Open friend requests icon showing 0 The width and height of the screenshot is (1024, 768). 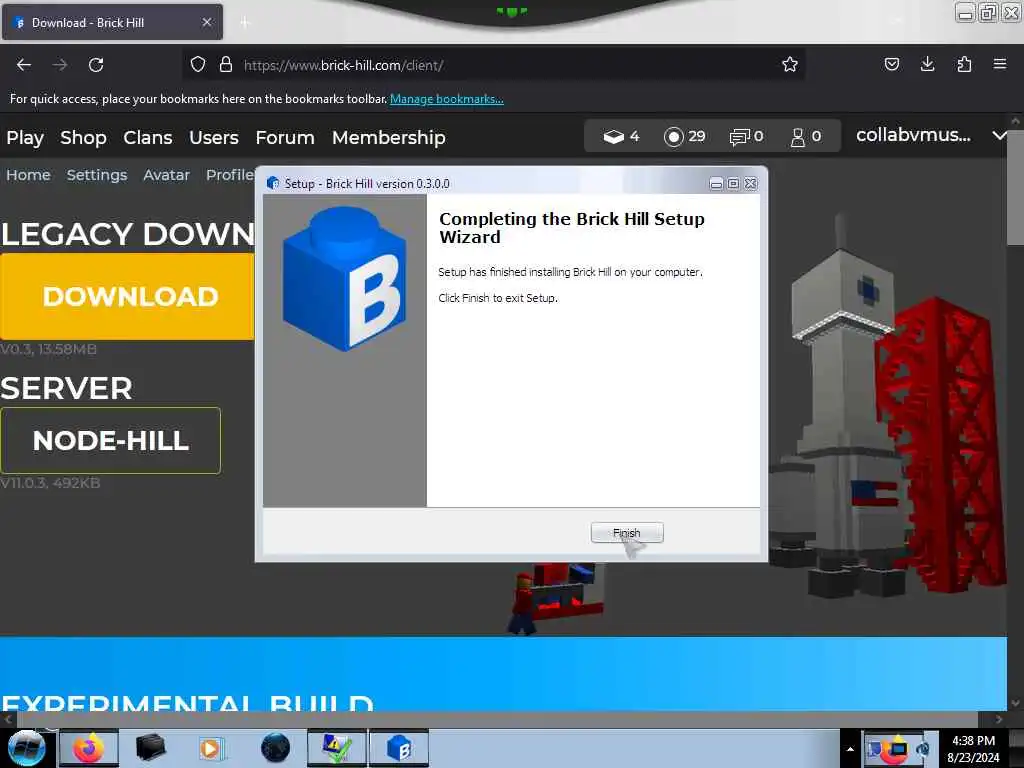pos(806,136)
